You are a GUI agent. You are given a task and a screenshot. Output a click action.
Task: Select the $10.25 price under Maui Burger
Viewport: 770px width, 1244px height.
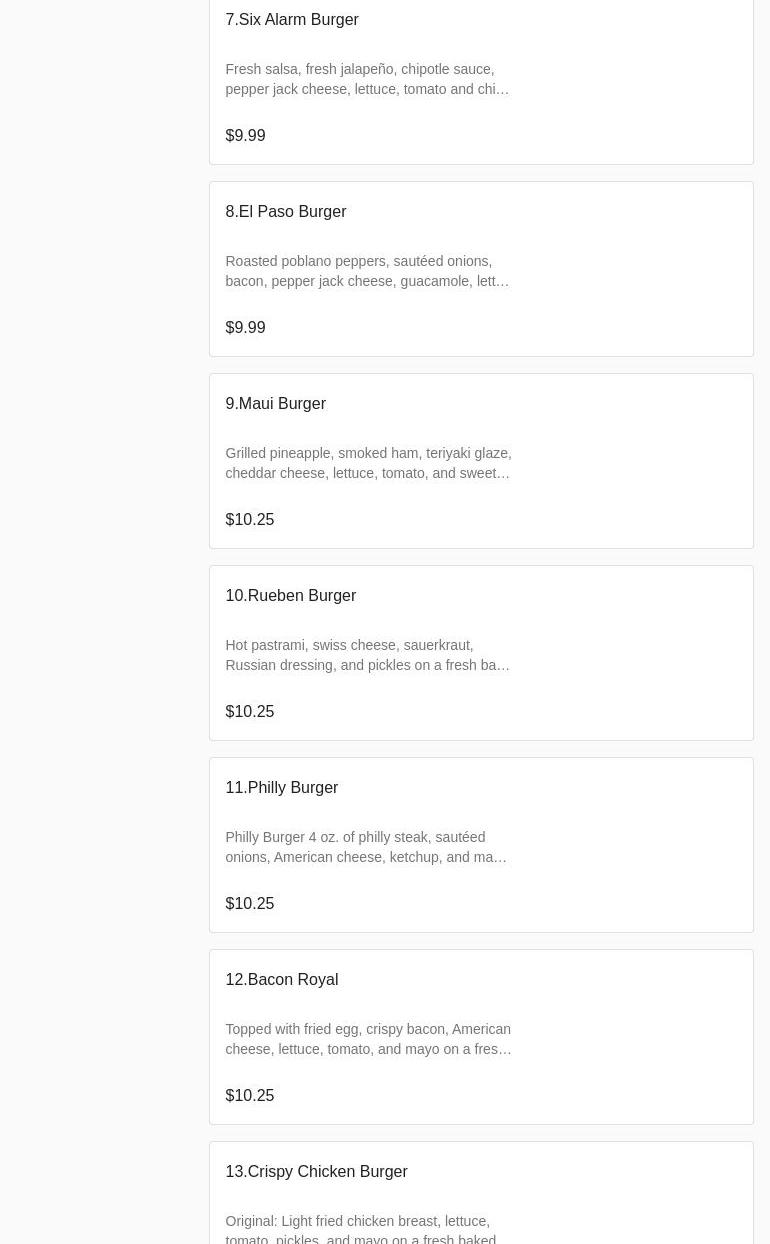click(249, 520)
